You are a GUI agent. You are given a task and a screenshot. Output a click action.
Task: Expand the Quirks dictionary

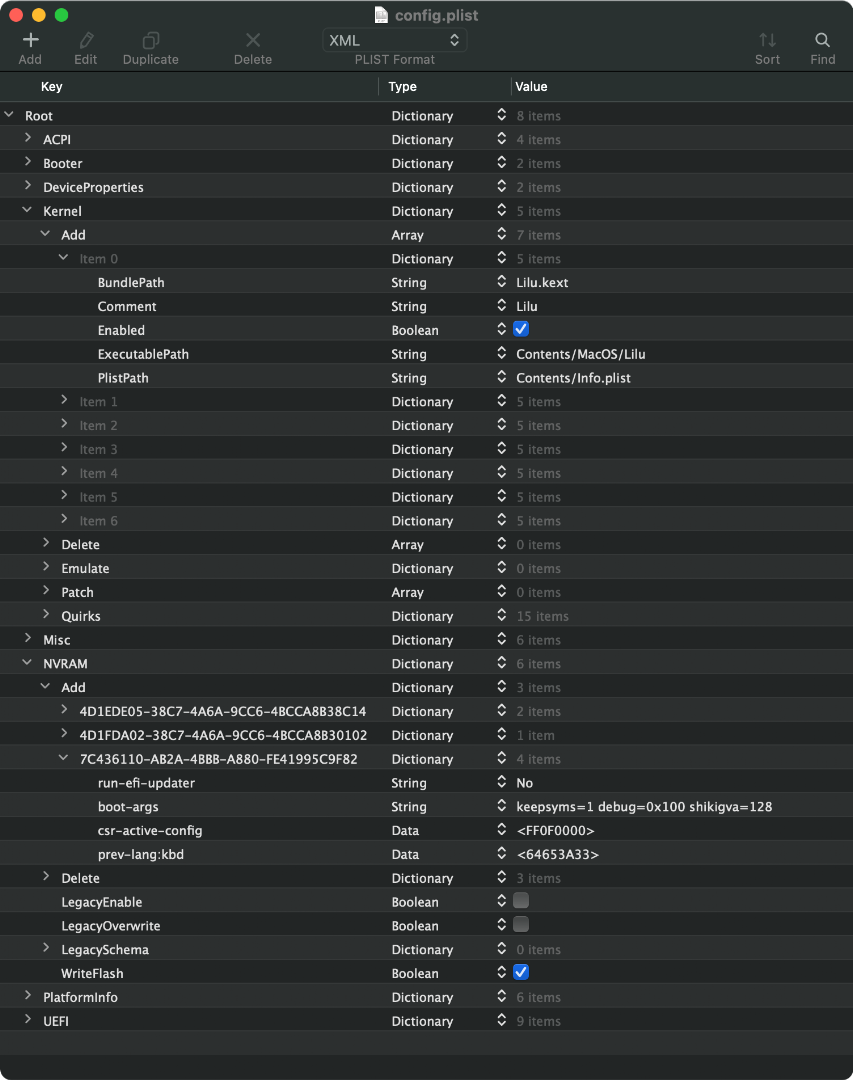click(x=46, y=616)
